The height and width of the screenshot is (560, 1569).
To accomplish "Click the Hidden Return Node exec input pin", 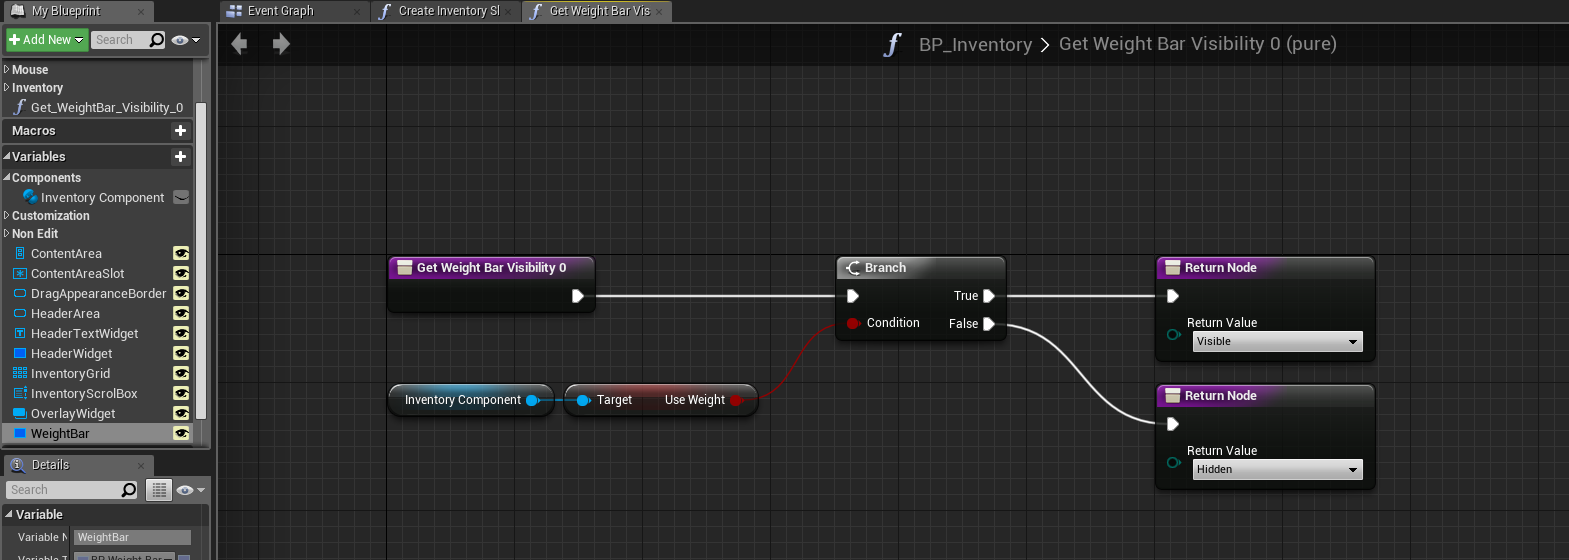I will (1173, 424).
